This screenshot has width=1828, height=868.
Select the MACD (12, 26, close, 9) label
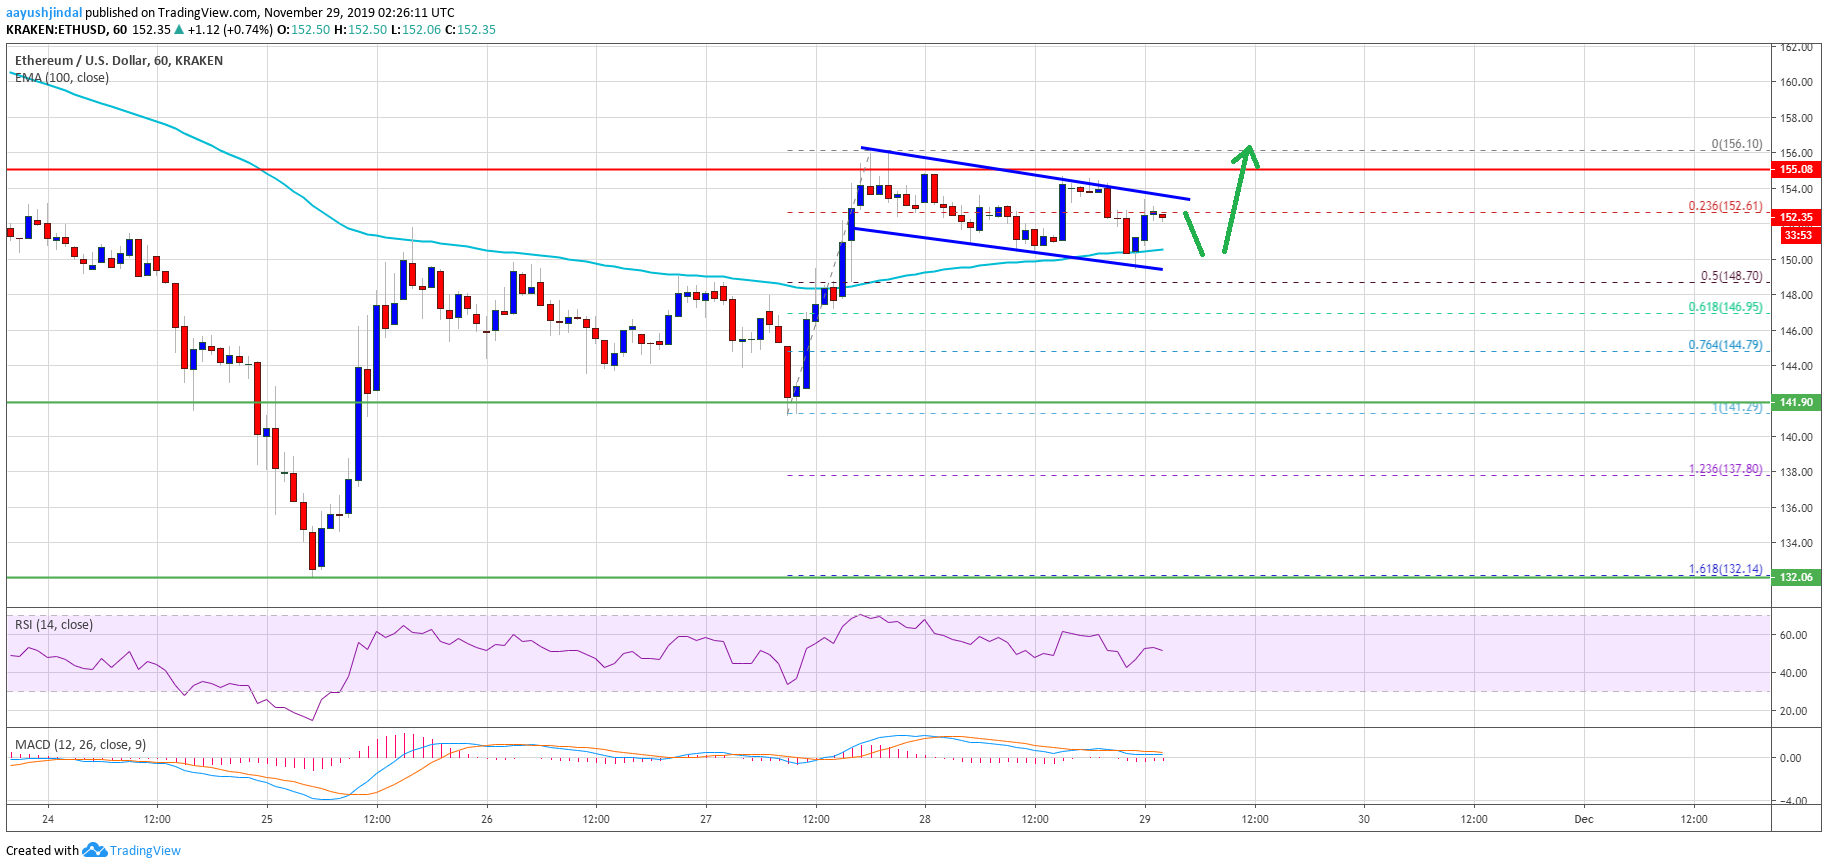point(80,744)
